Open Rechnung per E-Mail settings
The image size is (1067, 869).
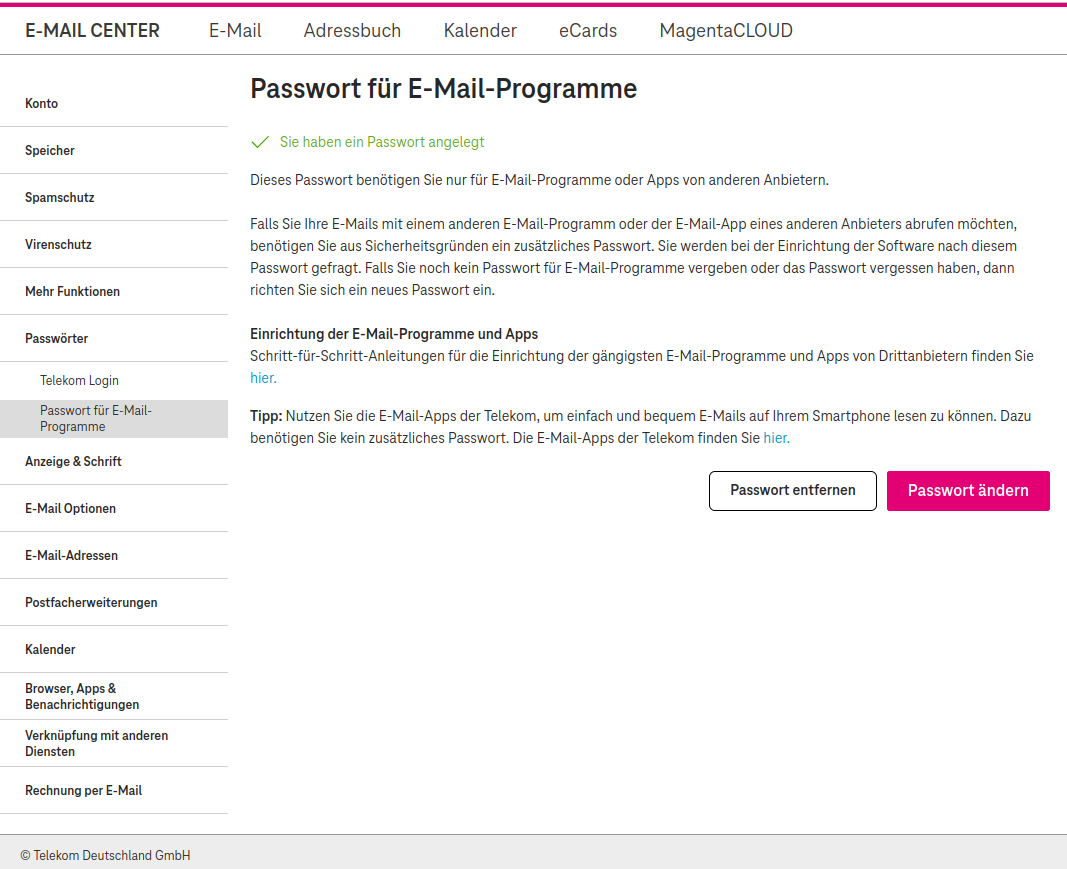pos(114,790)
